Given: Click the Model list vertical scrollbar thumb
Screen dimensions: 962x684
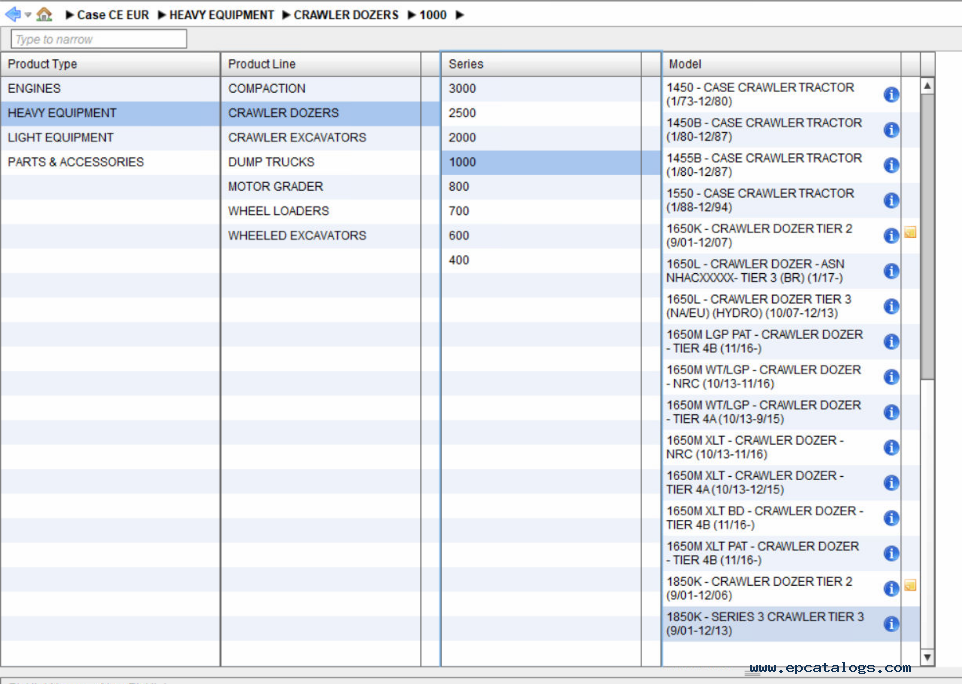Looking at the screenshot, I should [x=928, y=237].
